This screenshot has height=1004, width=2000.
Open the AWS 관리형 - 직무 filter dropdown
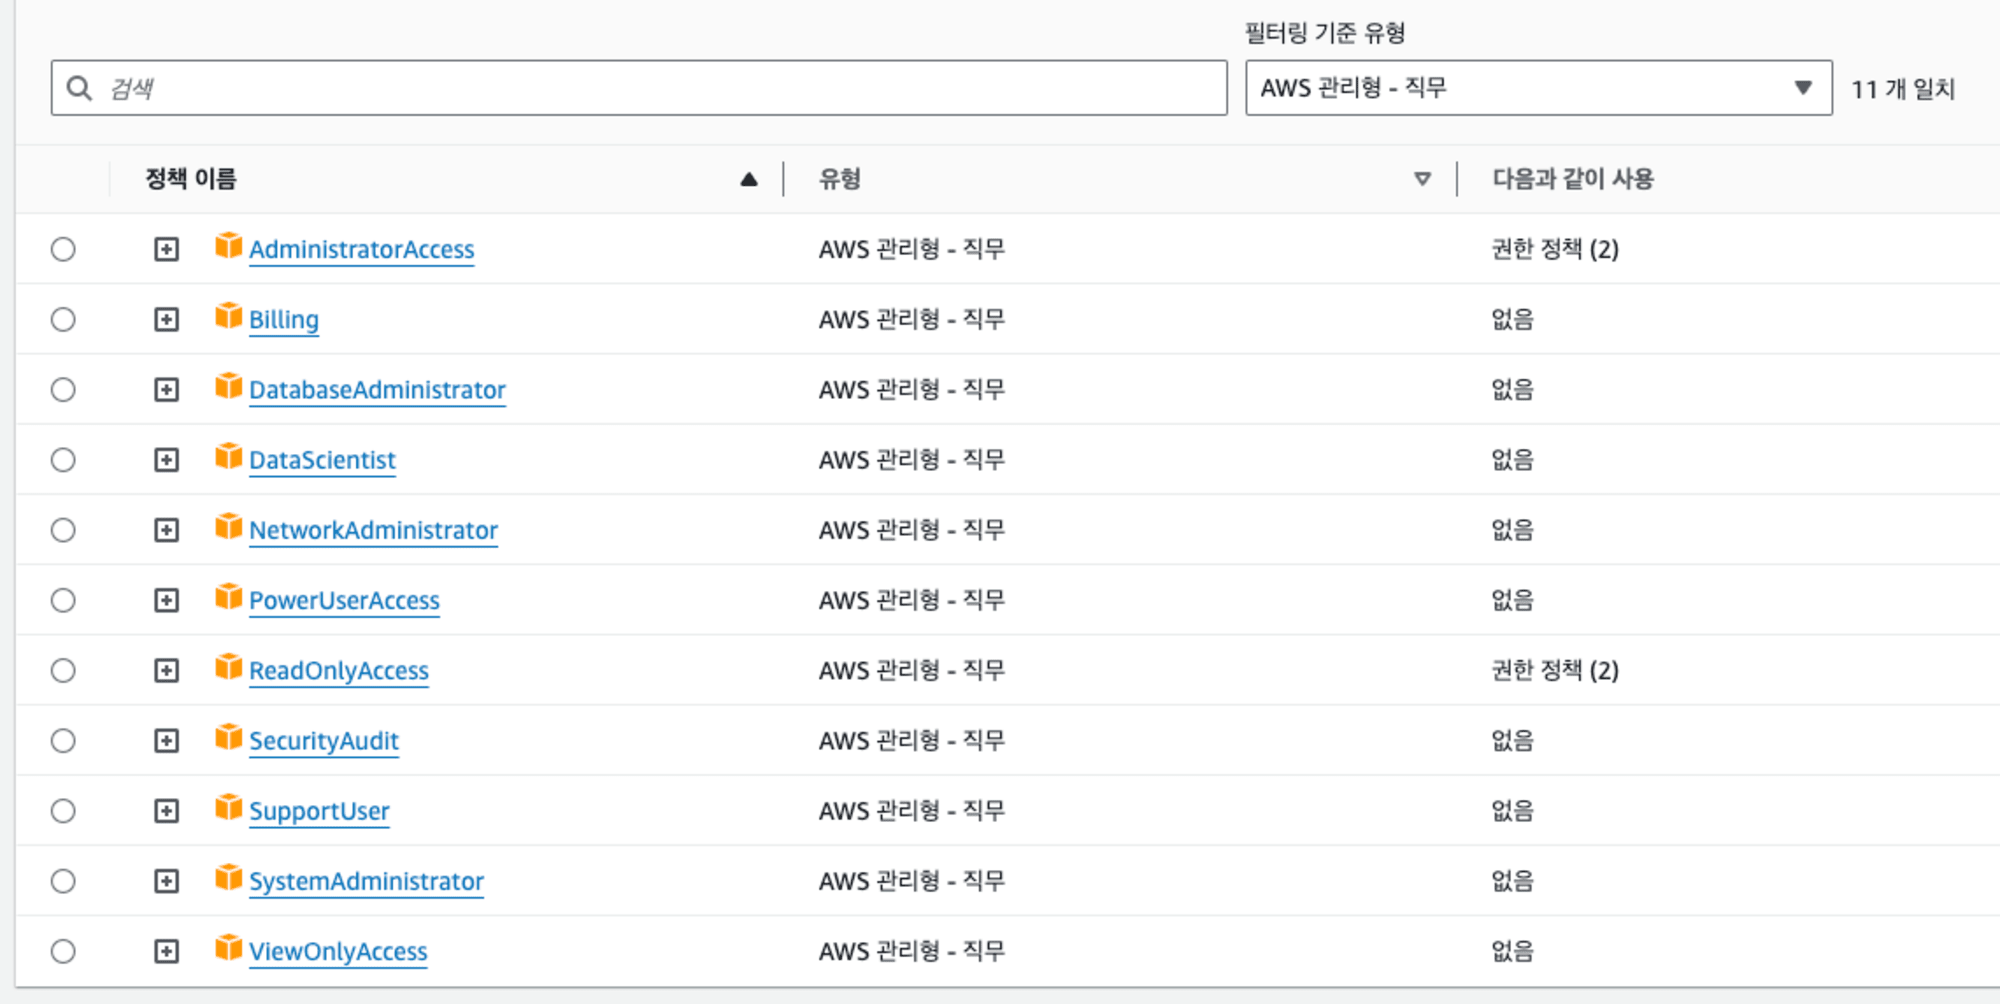(x=1538, y=88)
